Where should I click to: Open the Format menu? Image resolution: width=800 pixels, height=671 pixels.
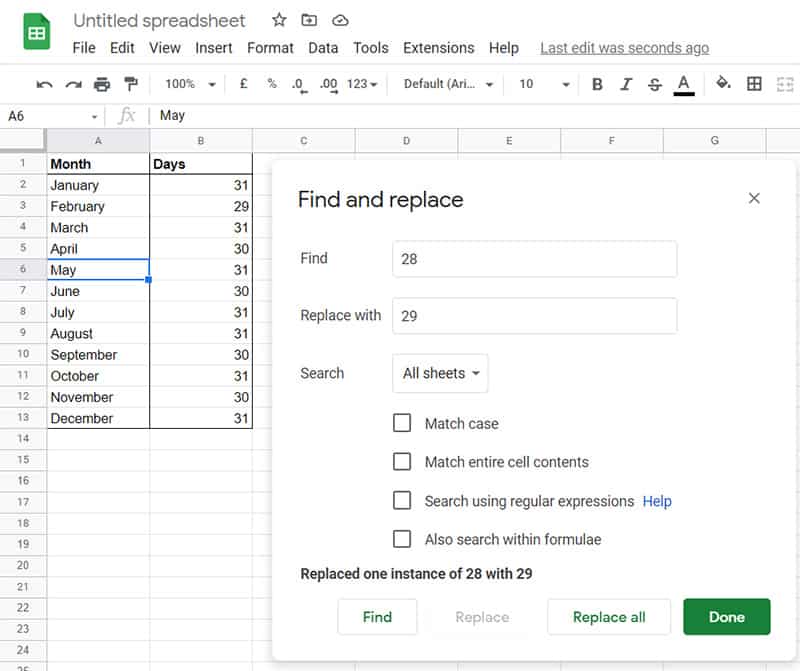click(270, 48)
